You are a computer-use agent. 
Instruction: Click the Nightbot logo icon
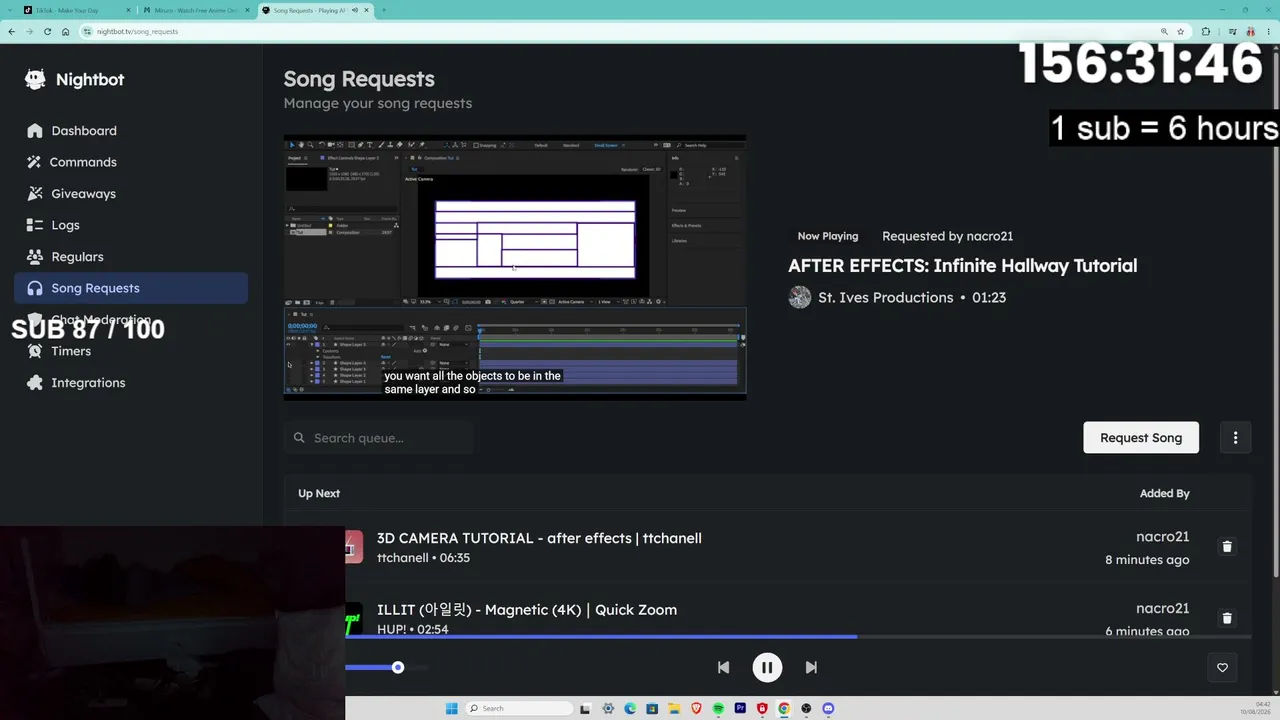(x=35, y=80)
